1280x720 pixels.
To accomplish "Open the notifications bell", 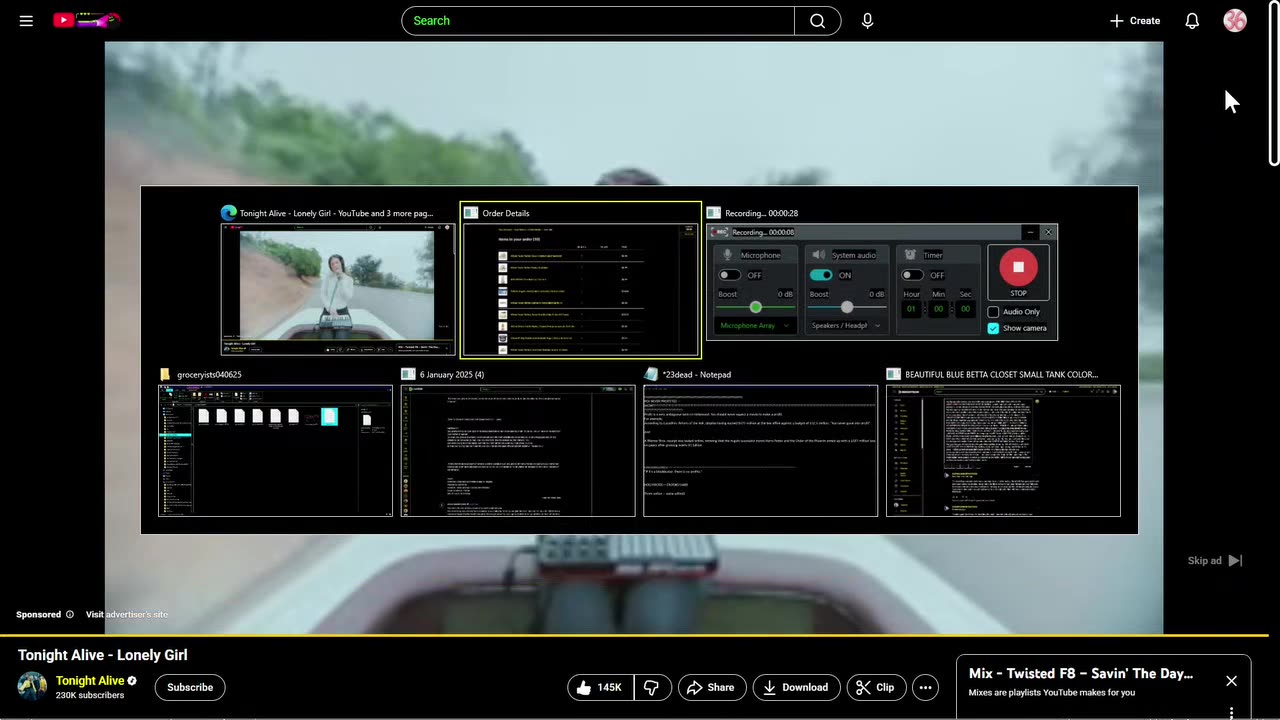I will [x=1192, y=20].
